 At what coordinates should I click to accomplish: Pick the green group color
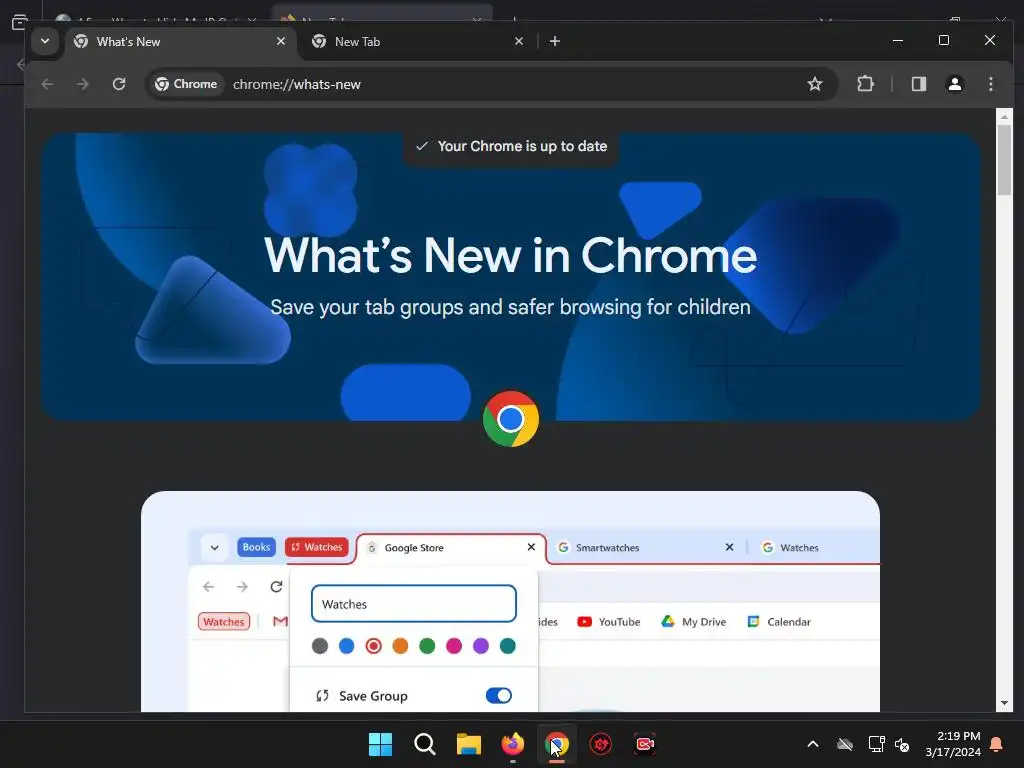(427, 646)
